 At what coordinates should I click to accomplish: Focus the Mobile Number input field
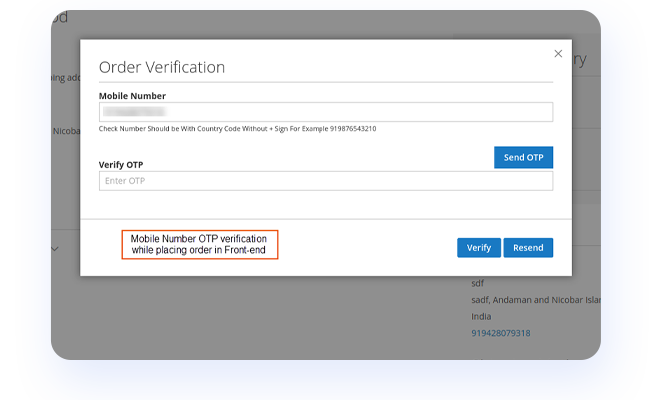click(x=325, y=112)
